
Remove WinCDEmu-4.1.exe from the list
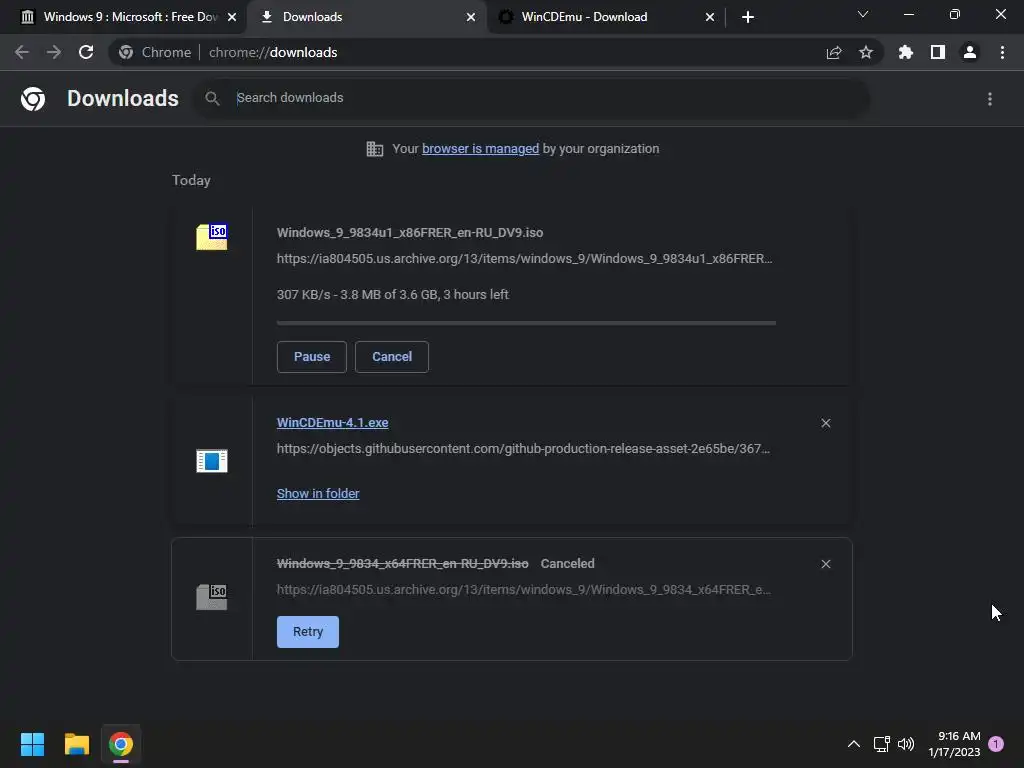tap(826, 423)
